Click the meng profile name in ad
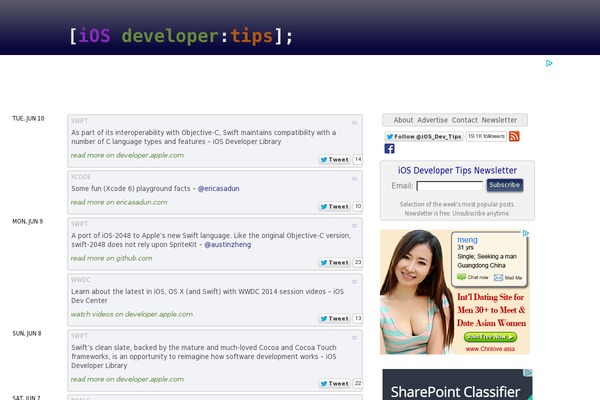This screenshot has width=600, height=400. coord(467,240)
